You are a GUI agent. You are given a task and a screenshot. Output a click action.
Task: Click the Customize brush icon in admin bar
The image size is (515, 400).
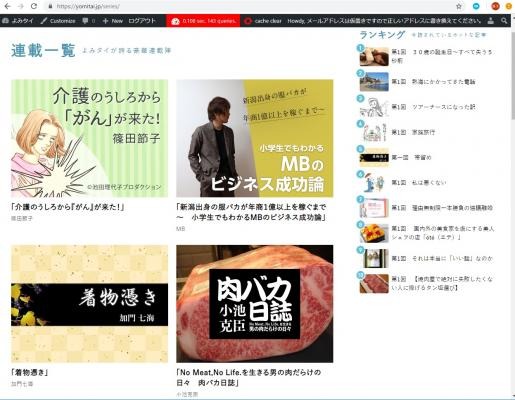[43, 21]
